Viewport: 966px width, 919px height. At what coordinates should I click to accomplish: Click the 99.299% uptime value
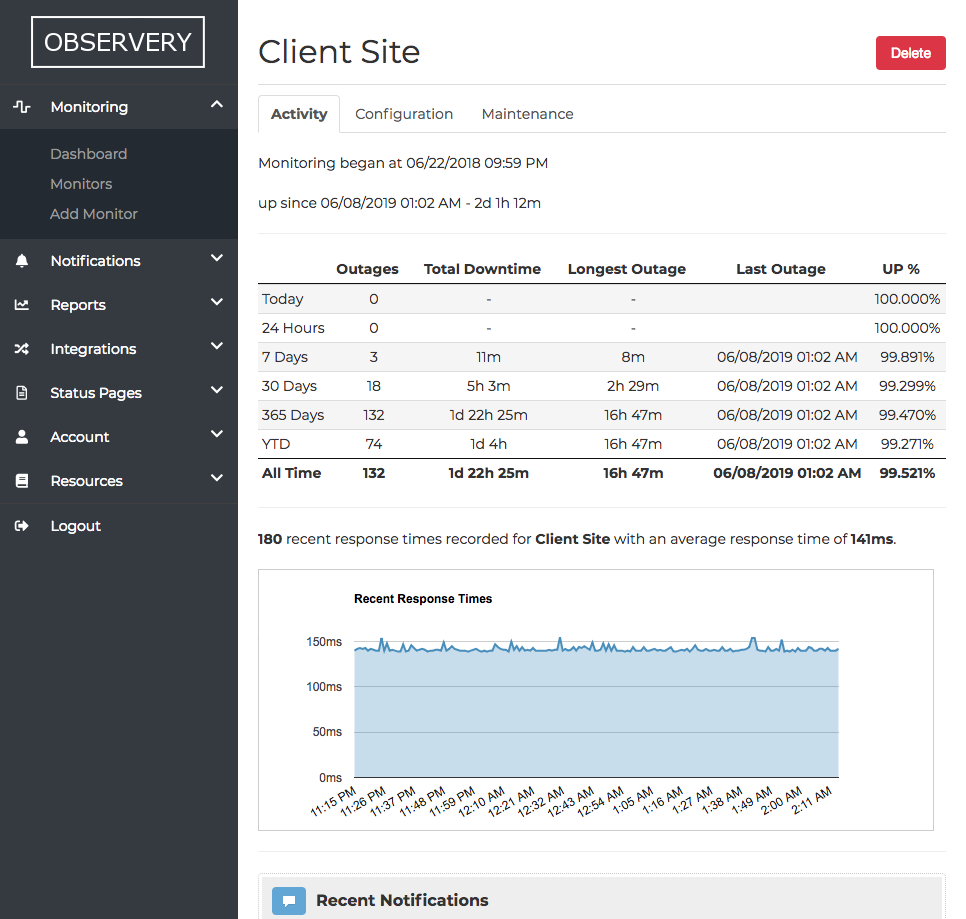click(907, 386)
